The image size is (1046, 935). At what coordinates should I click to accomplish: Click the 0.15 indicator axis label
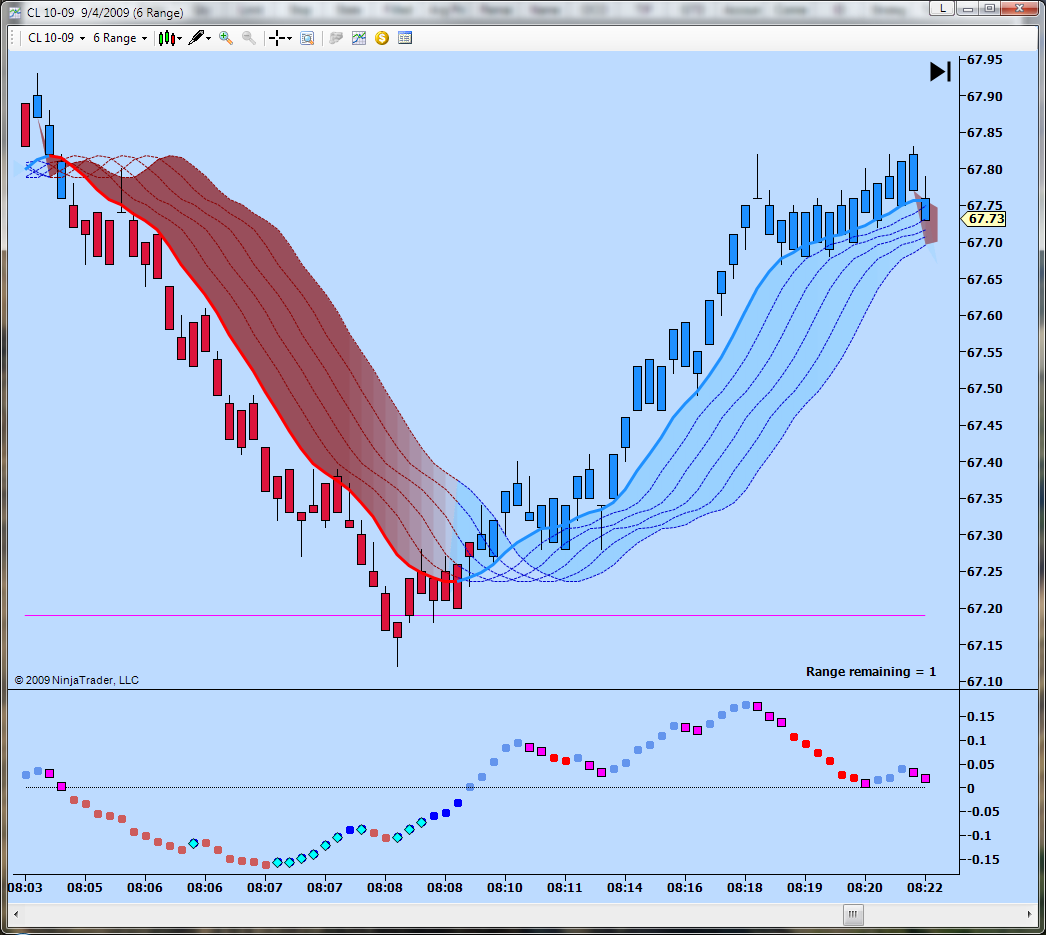[981, 717]
